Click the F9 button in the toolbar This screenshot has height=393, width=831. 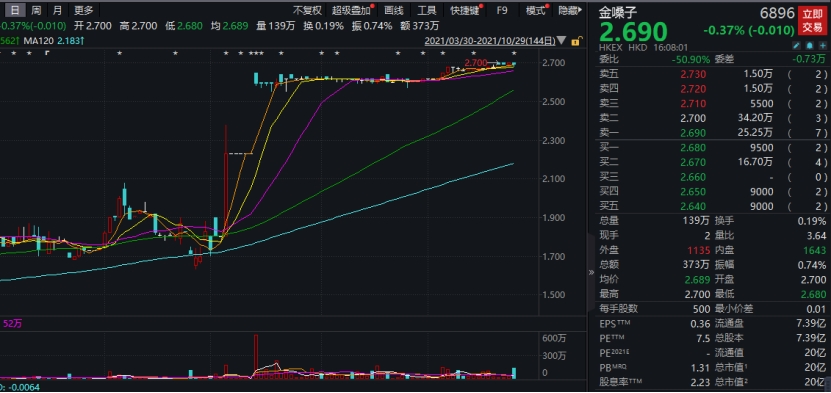502,10
